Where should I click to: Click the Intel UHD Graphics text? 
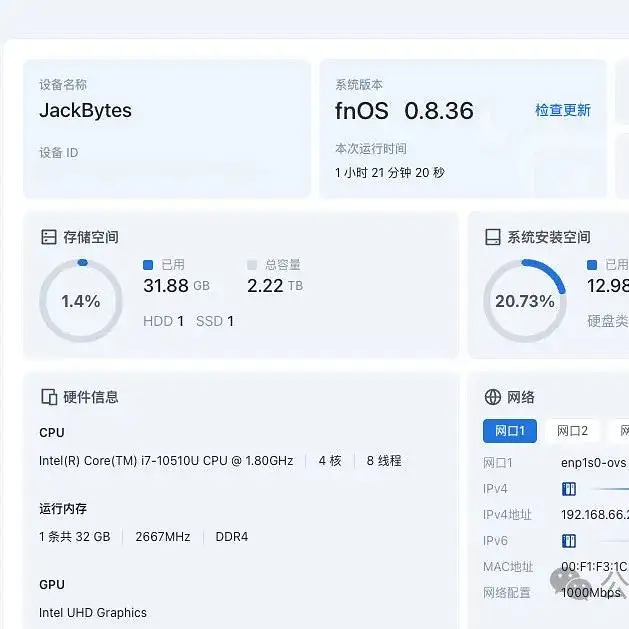93,613
